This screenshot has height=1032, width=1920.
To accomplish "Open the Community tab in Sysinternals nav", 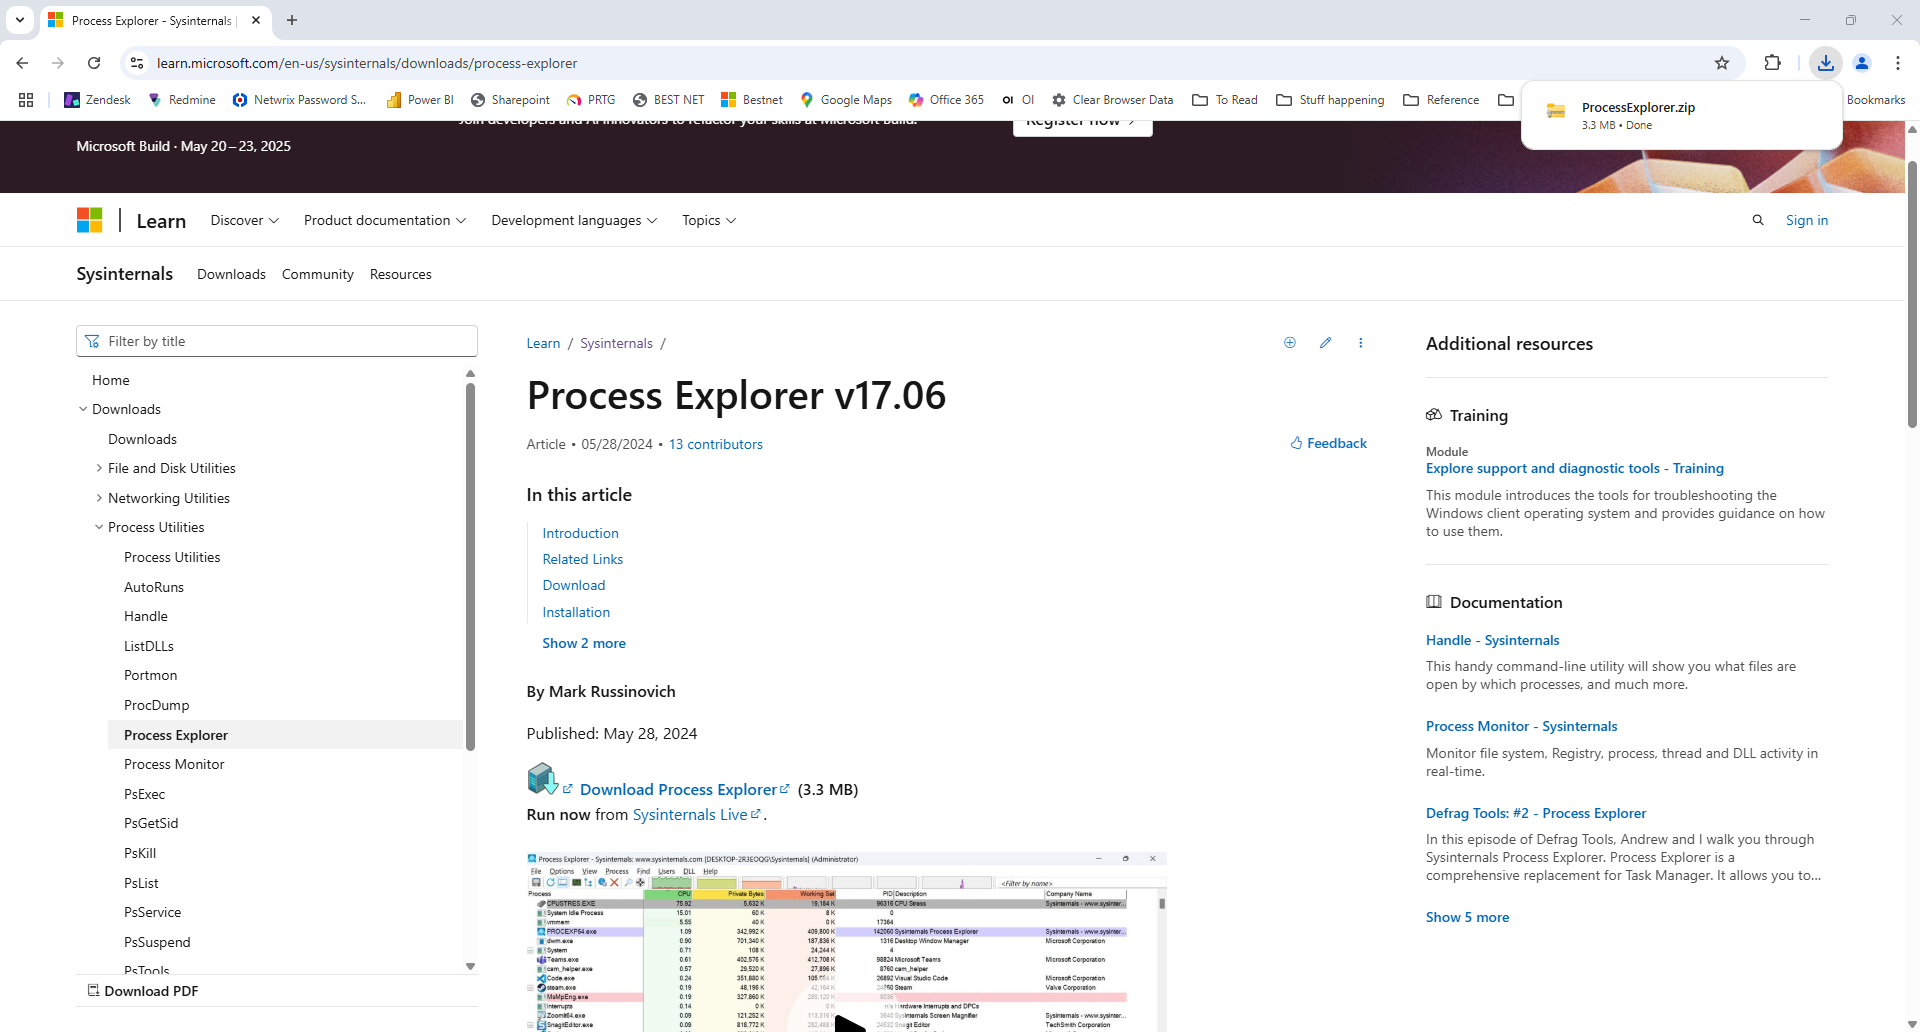I will (x=317, y=274).
